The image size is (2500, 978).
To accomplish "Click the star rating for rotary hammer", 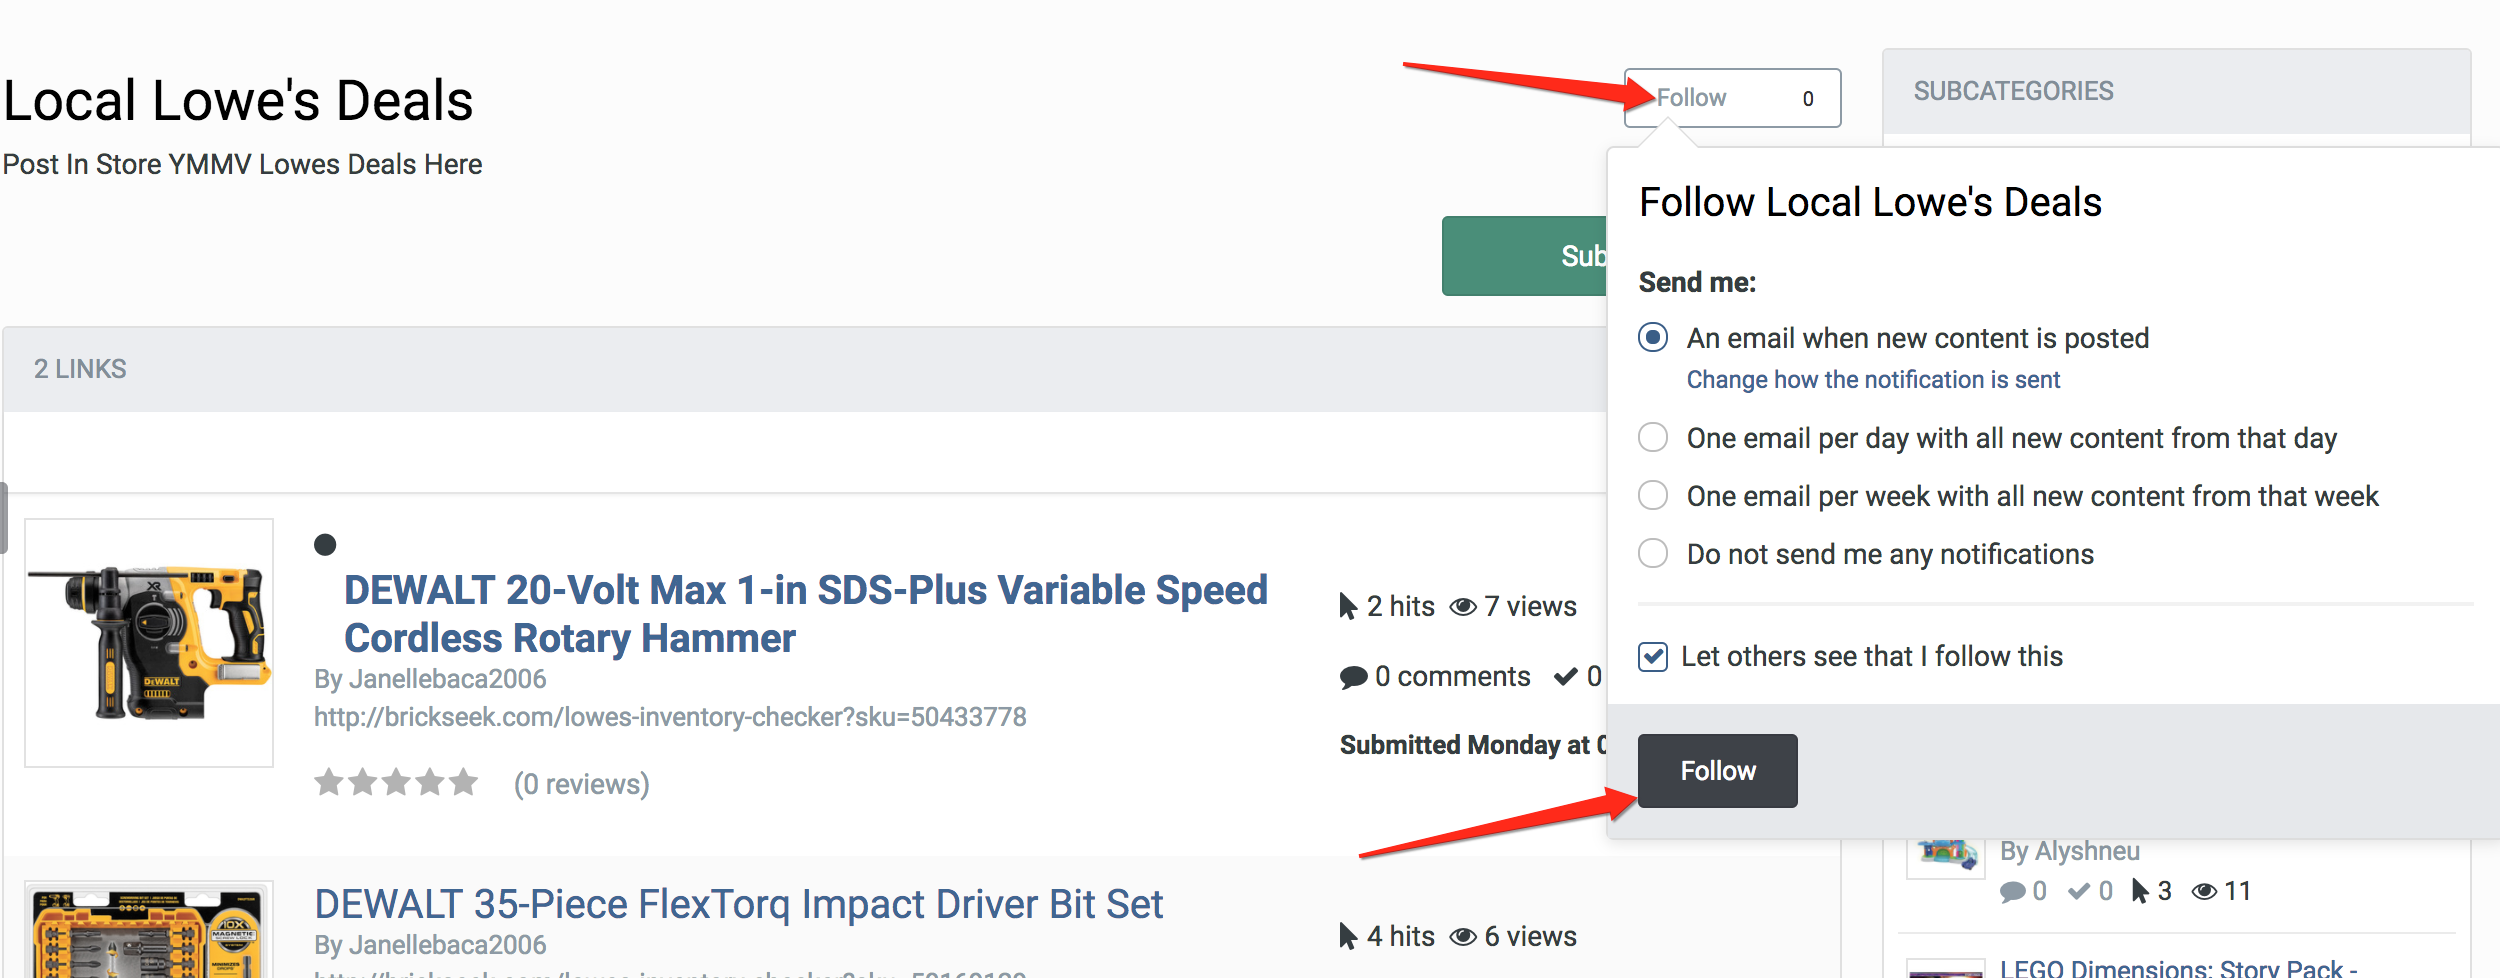I will coord(396,782).
